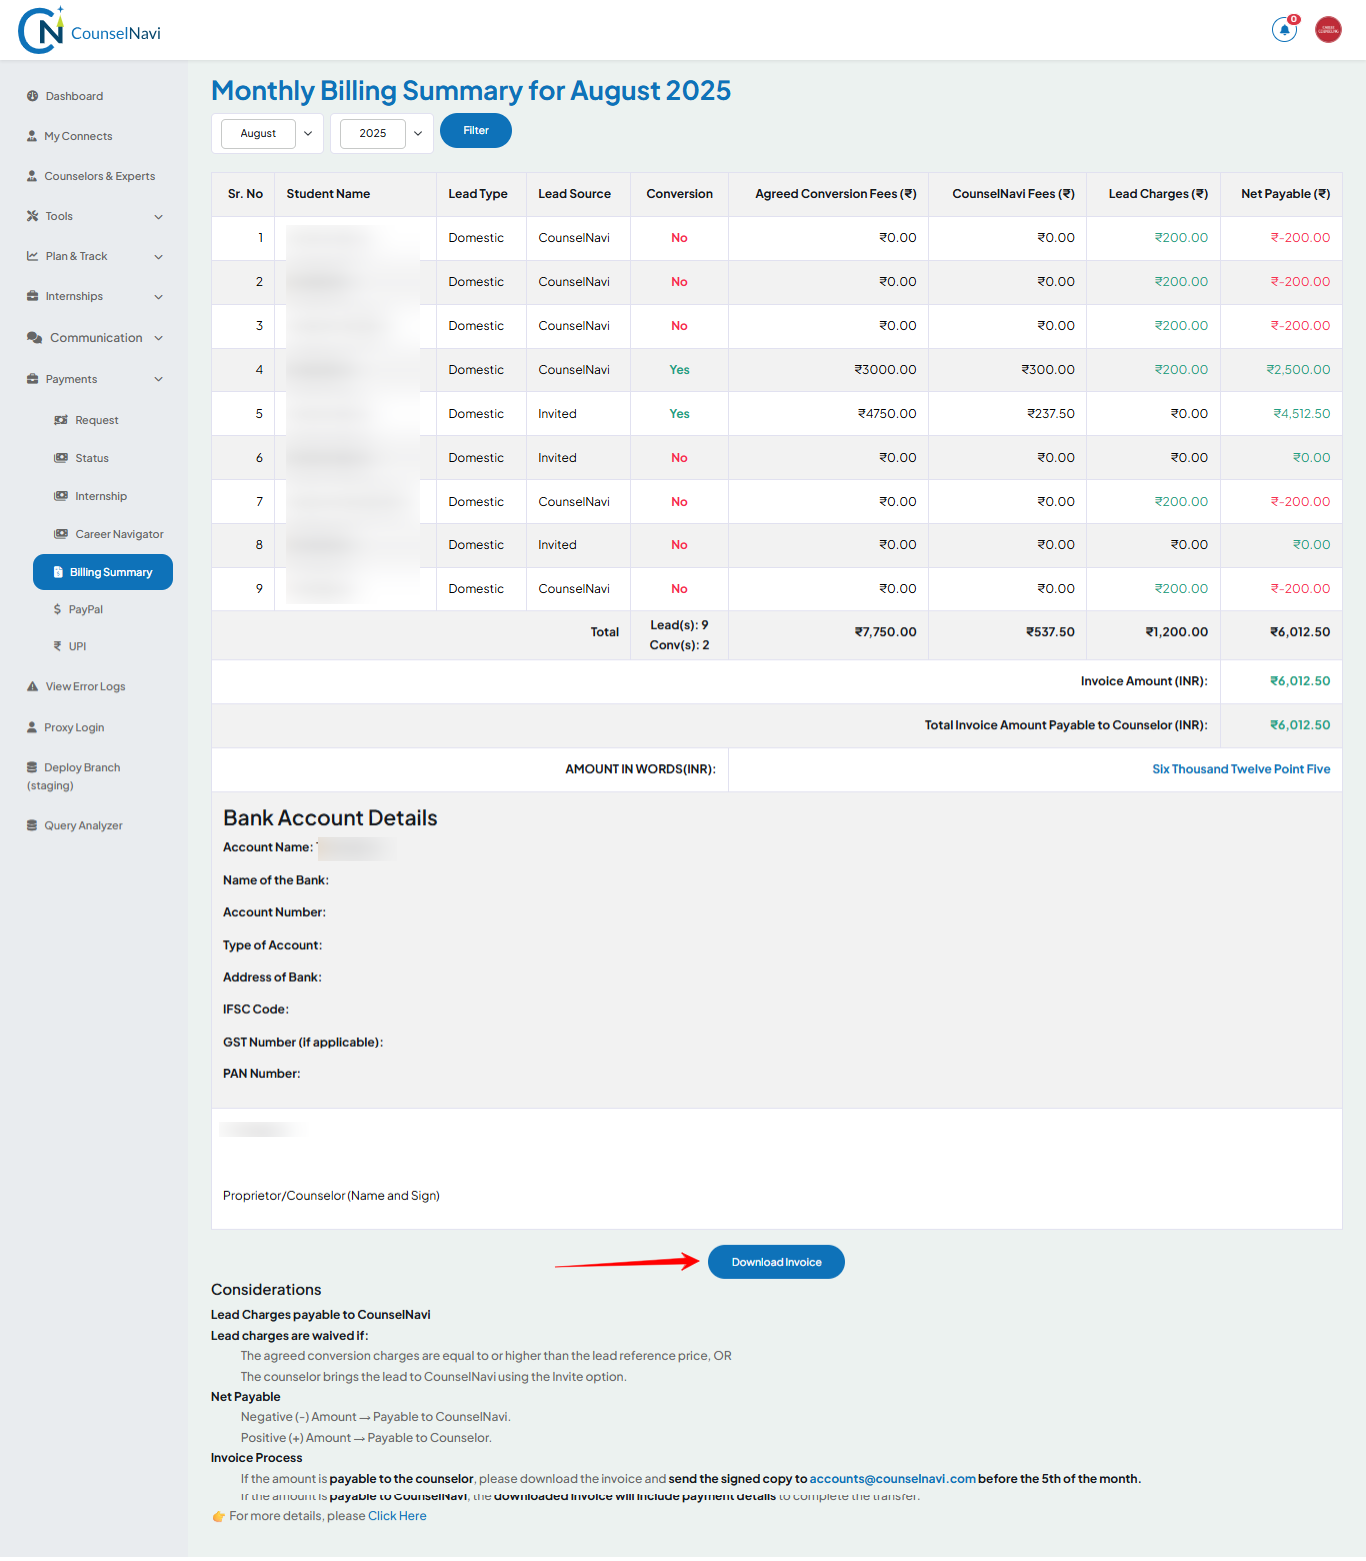Select My Connects in the sidebar
The height and width of the screenshot is (1561, 1366).
click(77, 135)
